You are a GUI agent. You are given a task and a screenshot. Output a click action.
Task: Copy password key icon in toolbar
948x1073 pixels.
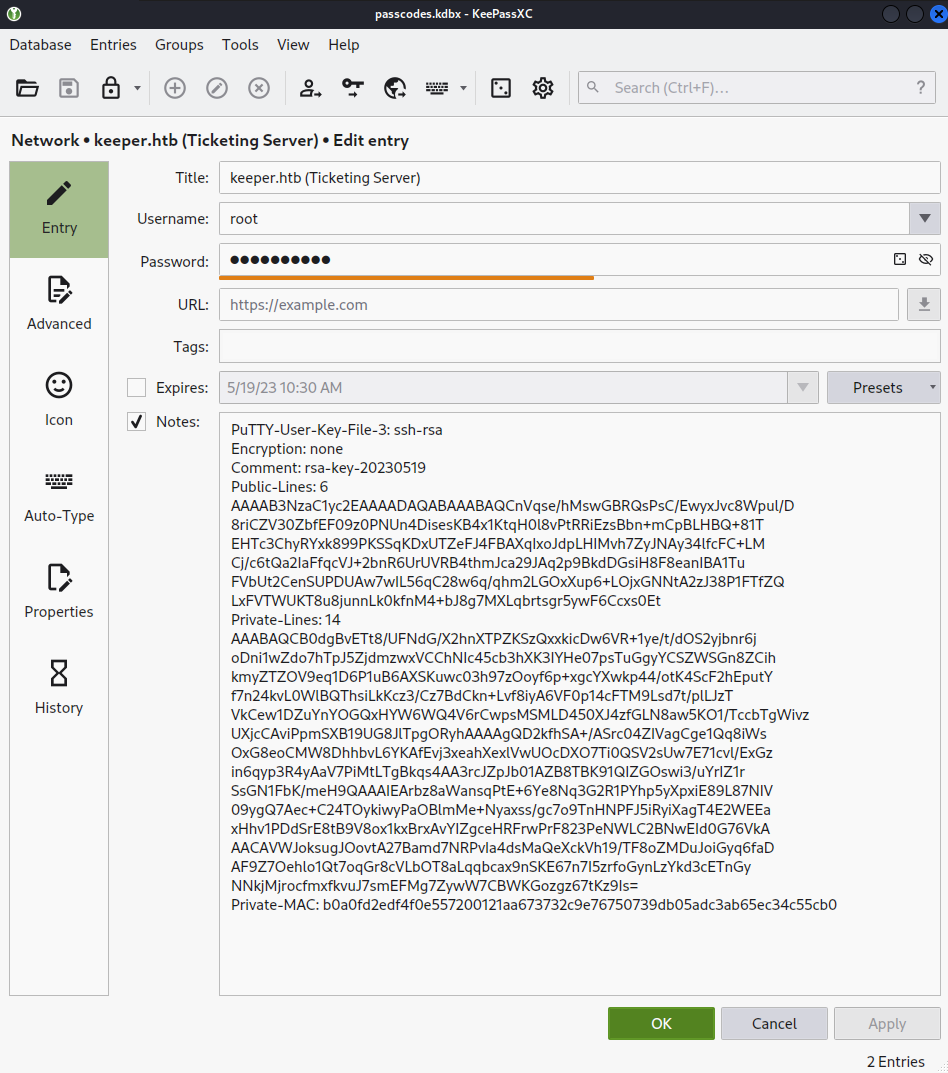pos(353,88)
